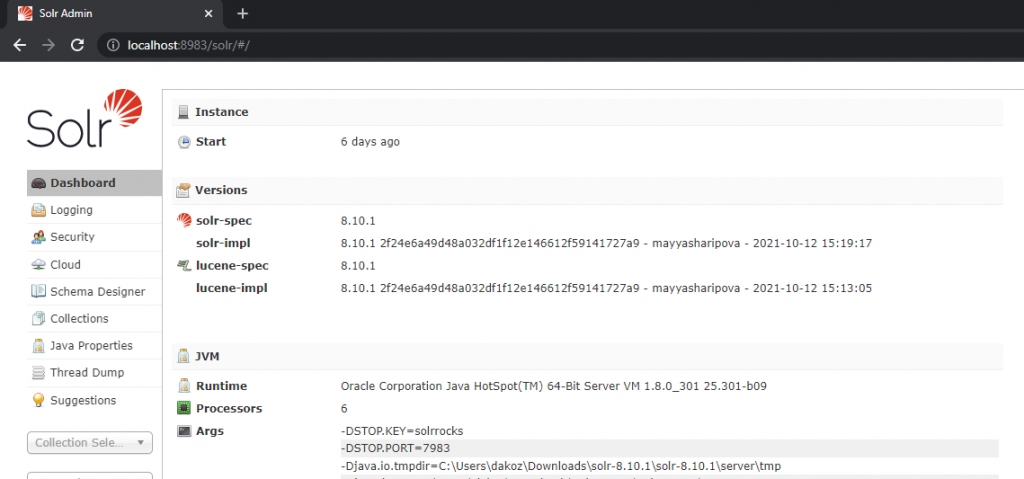Click the Oracle Java HotSpot runtime text
Image resolution: width=1024 pixels, height=479 pixels.
pos(554,386)
